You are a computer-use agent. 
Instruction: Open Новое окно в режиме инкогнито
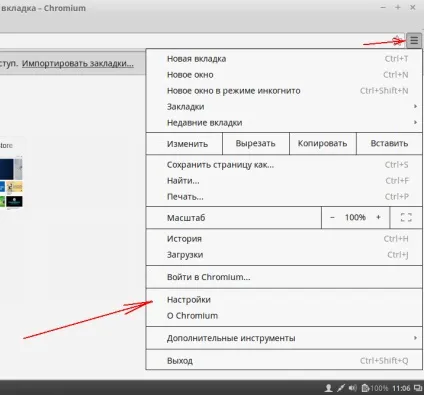pyautogui.click(x=284, y=91)
